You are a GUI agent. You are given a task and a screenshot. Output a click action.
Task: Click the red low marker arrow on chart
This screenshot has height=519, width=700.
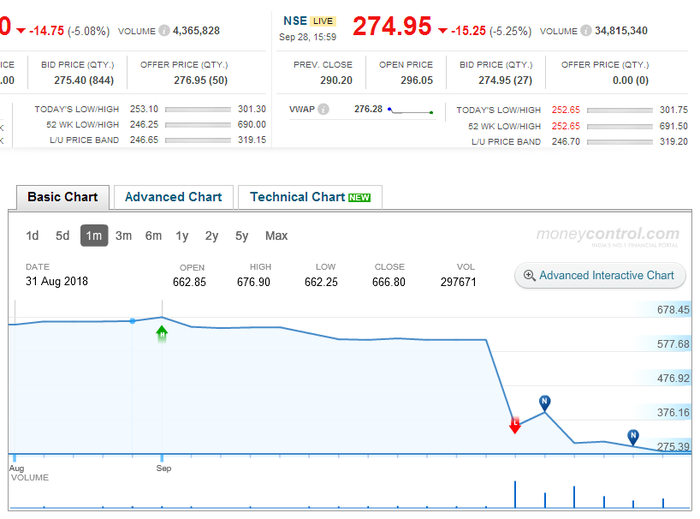pos(515,425)
